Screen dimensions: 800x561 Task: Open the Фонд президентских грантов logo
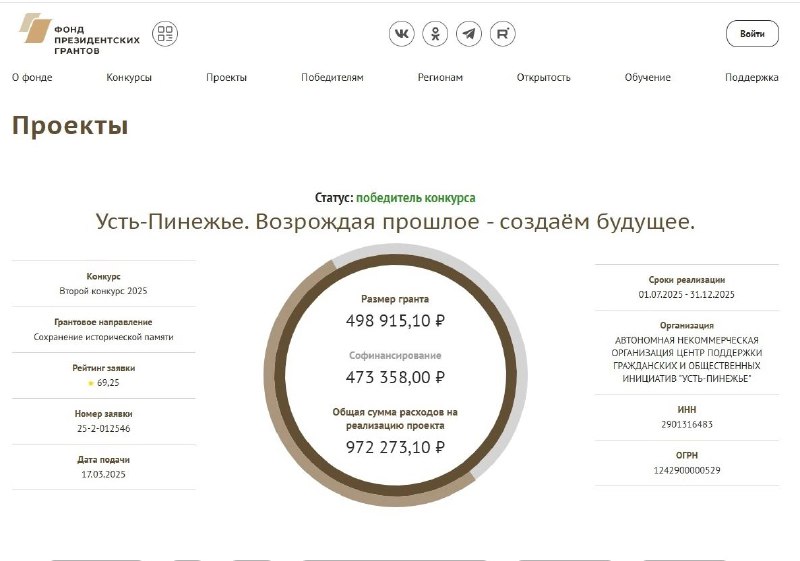(79, 34)
